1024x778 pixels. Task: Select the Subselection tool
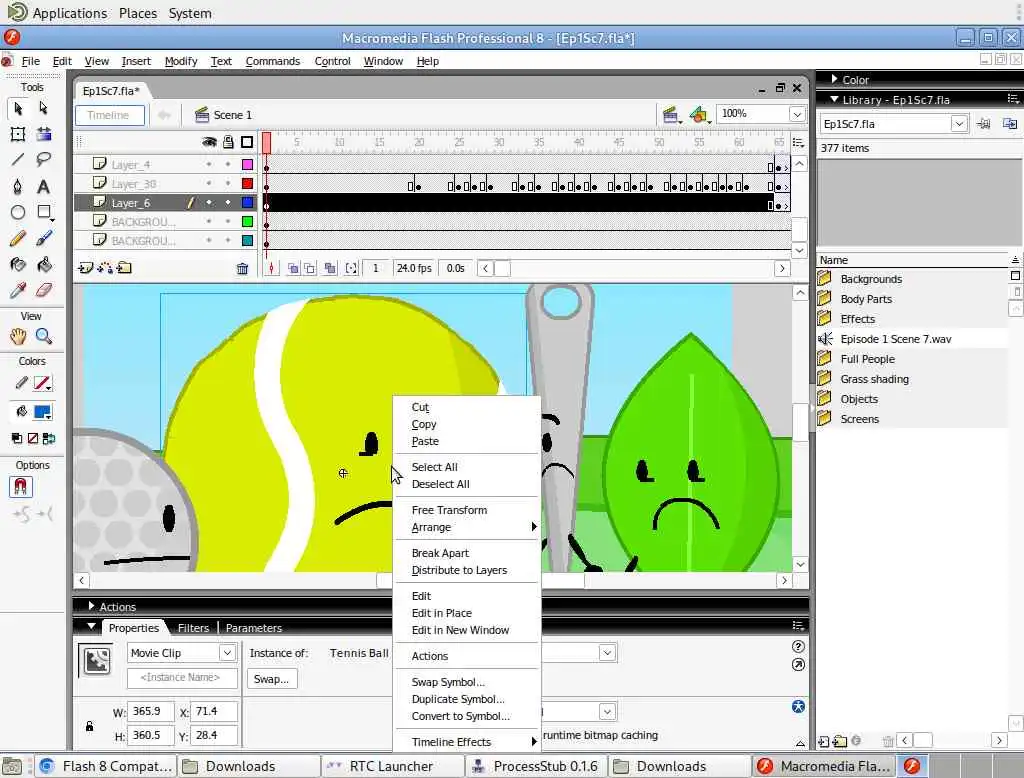point(44,108)
